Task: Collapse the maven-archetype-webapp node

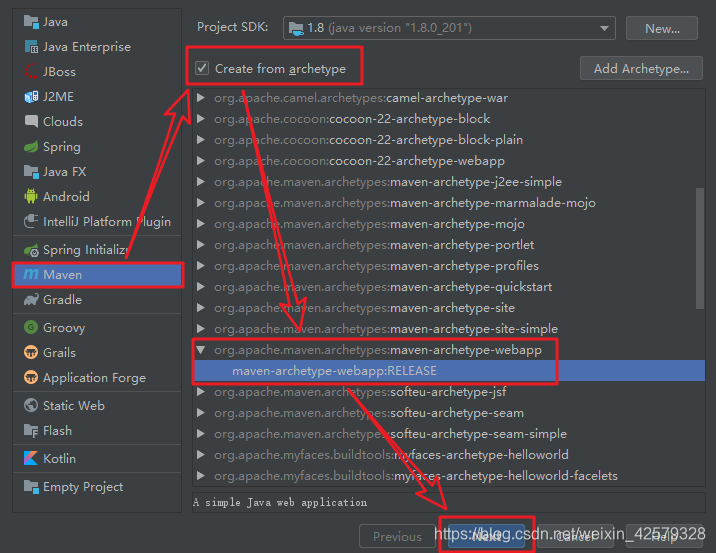Action: point(200,350)
